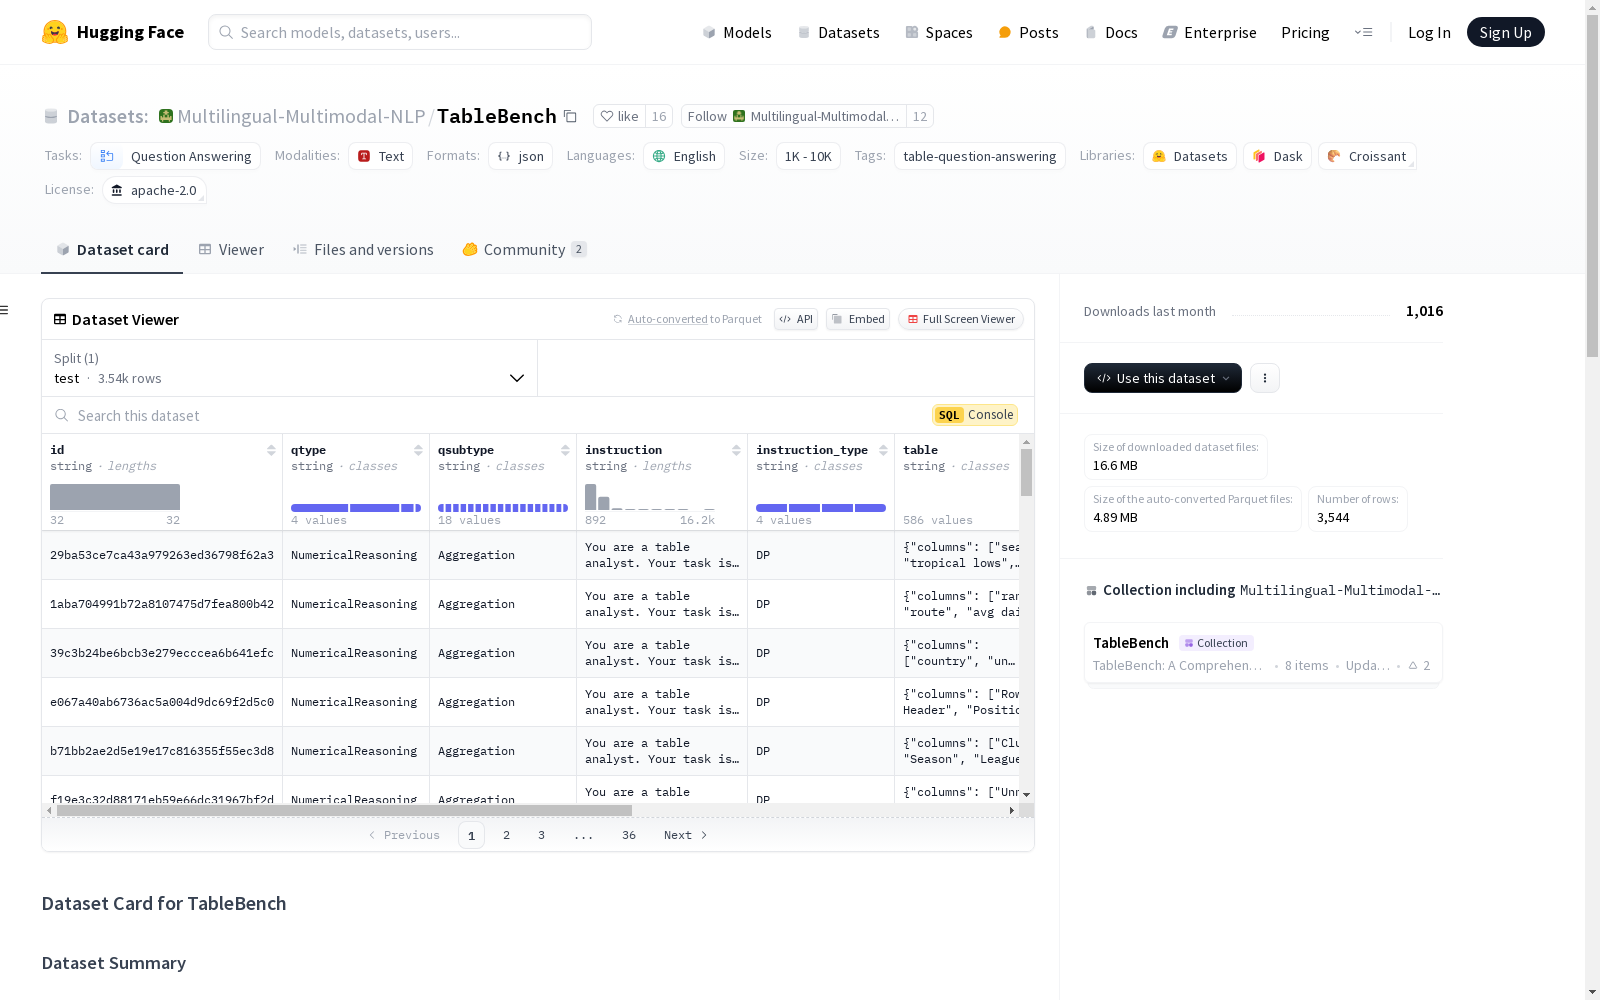Switch to the Dataset card tab

[112, 250]
